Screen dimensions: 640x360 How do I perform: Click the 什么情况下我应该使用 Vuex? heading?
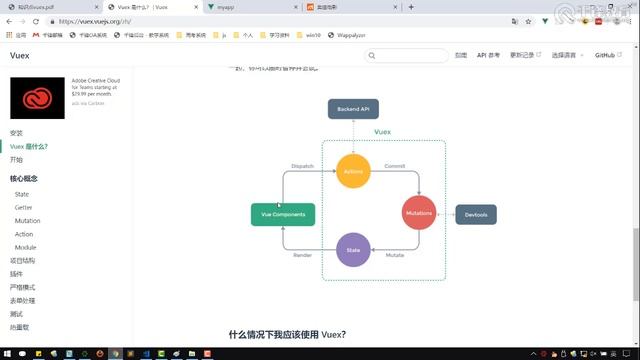tap(287, 335)
